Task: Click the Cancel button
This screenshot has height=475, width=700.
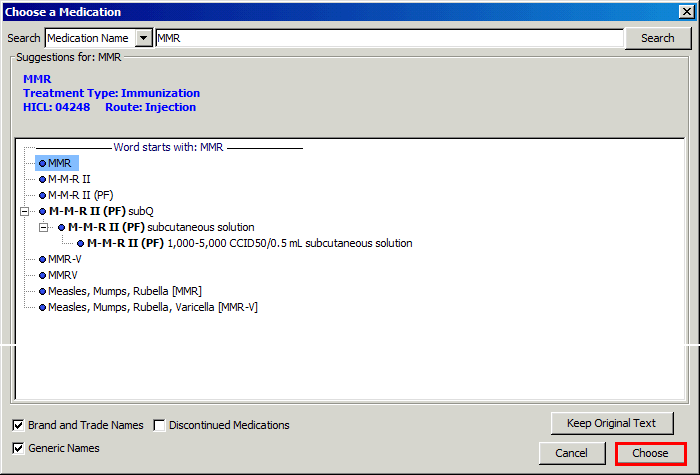Action: coord(571,453)
